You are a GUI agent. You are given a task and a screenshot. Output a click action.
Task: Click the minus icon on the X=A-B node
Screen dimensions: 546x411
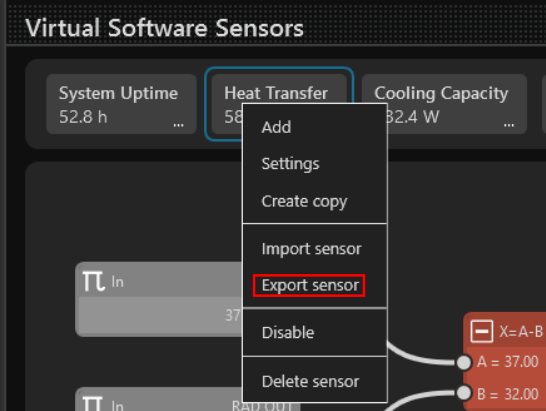pos(482,332)
